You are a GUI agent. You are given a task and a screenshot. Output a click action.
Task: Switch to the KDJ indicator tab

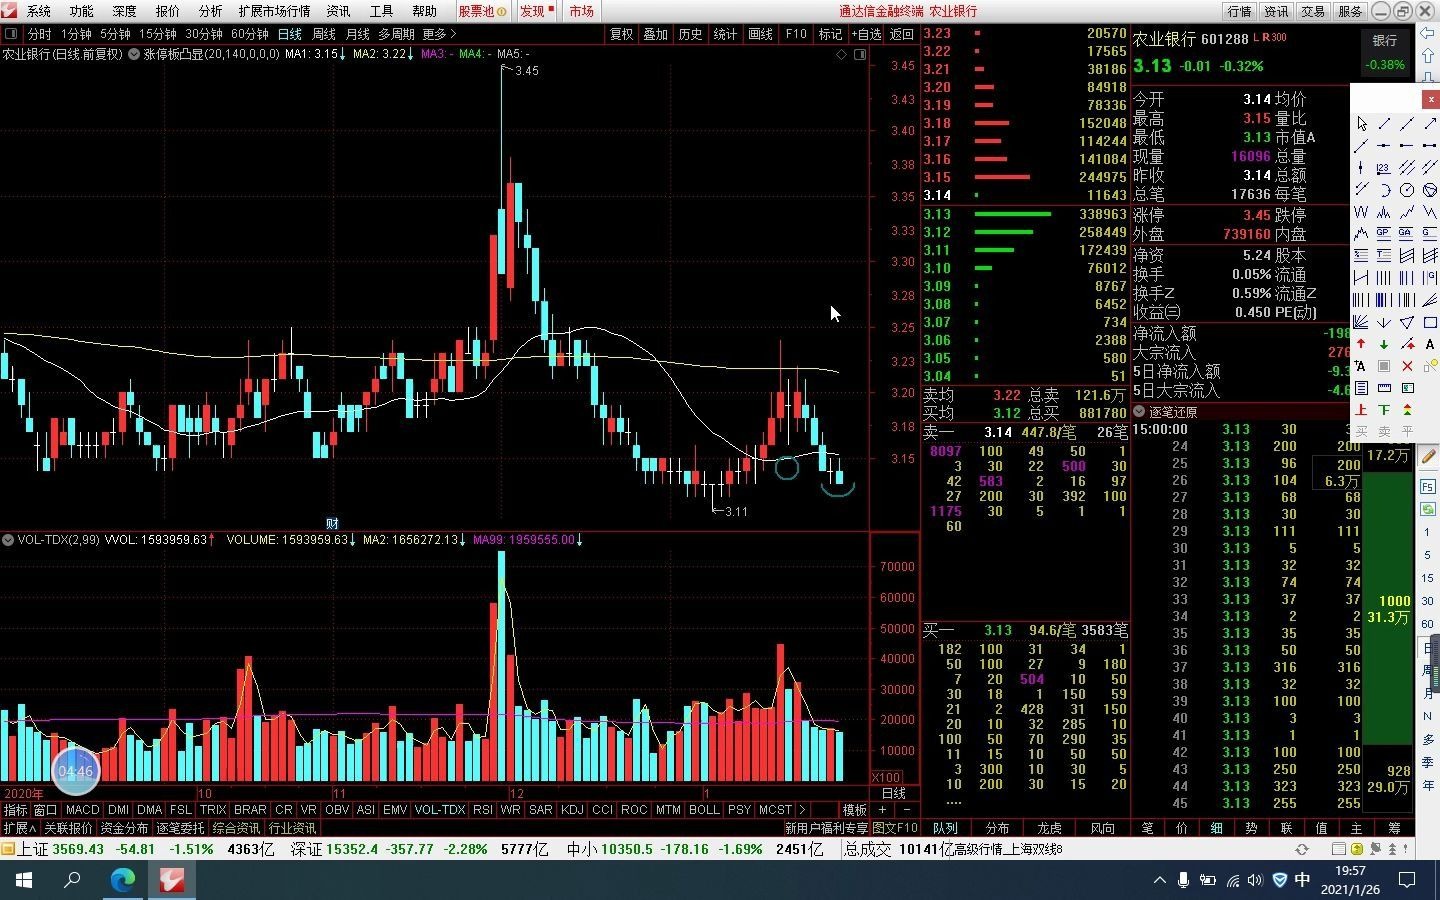(x=572, y=810)
